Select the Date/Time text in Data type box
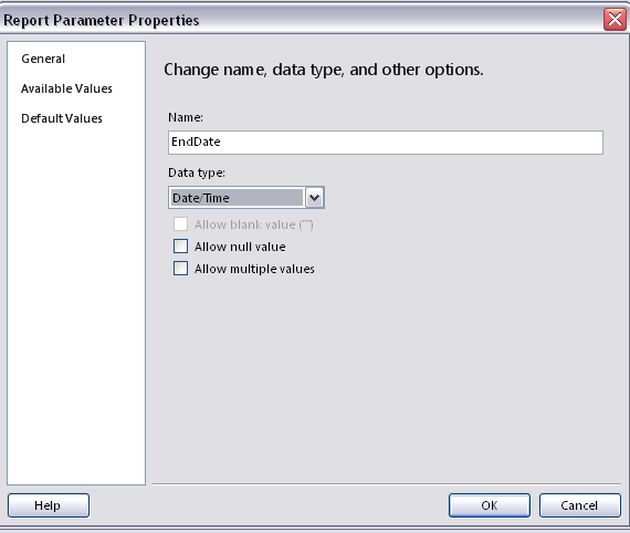 [x=236, y=198]
